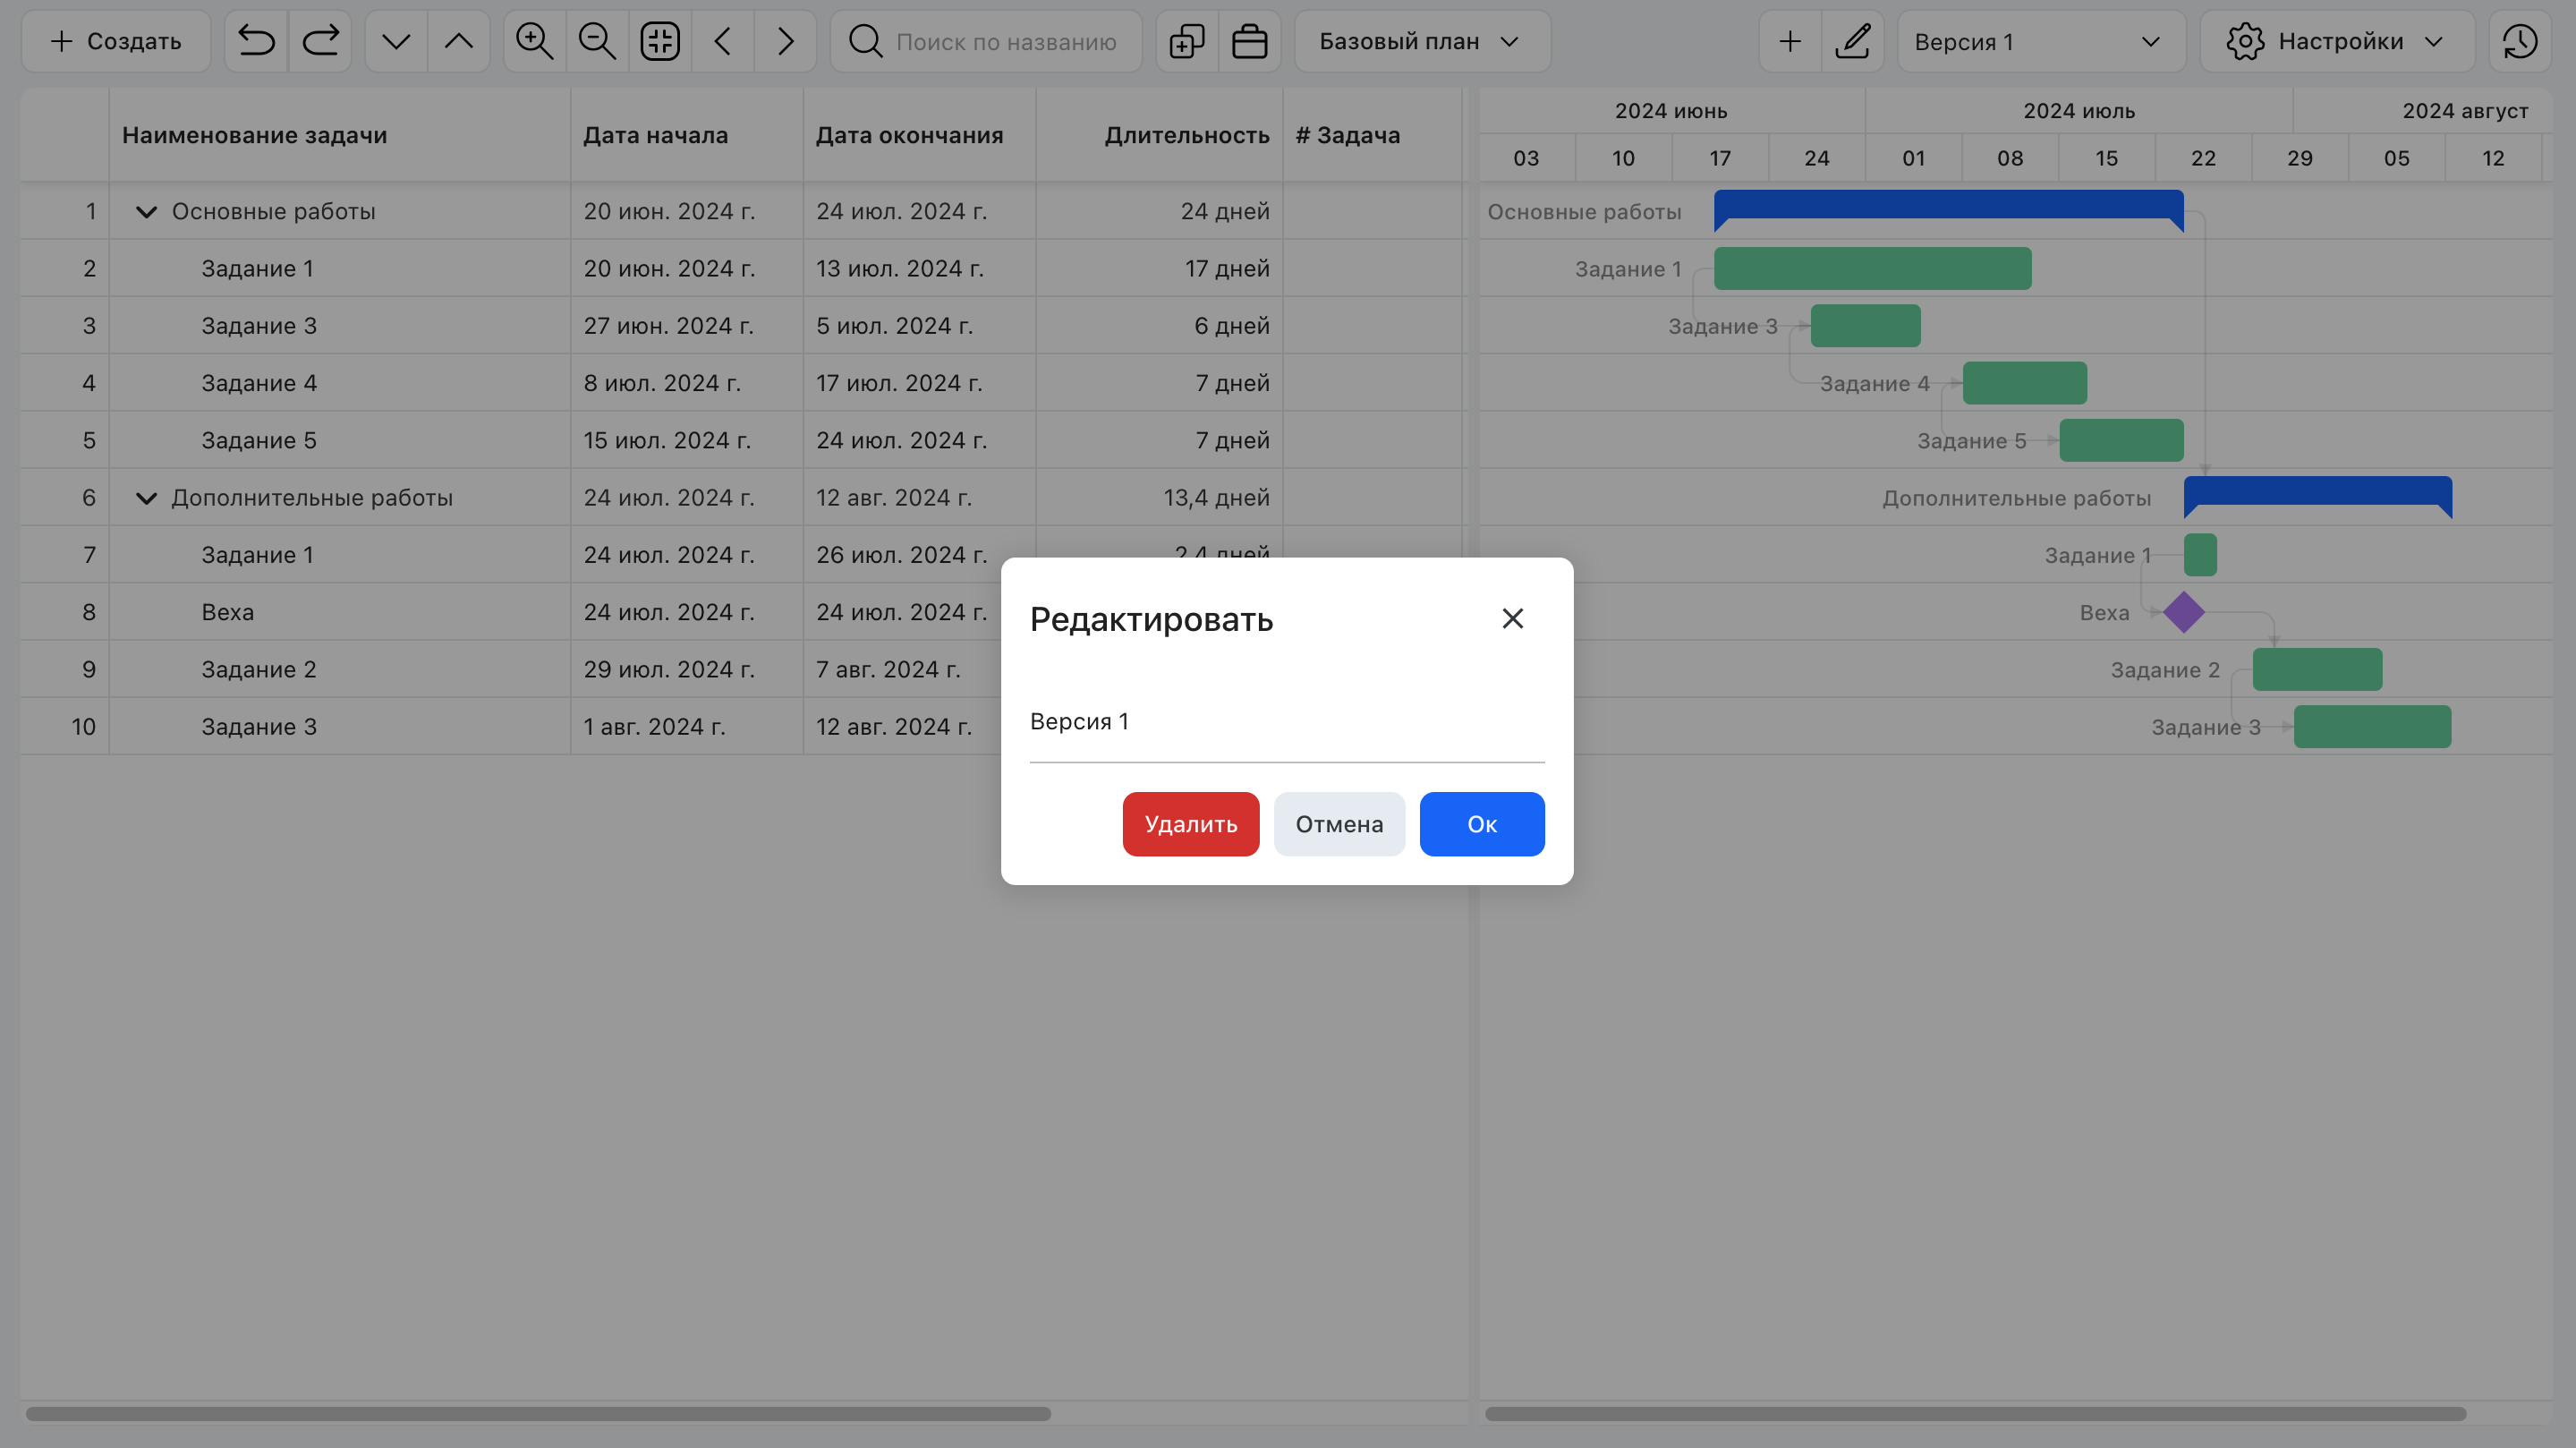Zoom in with the magnifier plus icon

pyautogui.click(x=535, y=41)
